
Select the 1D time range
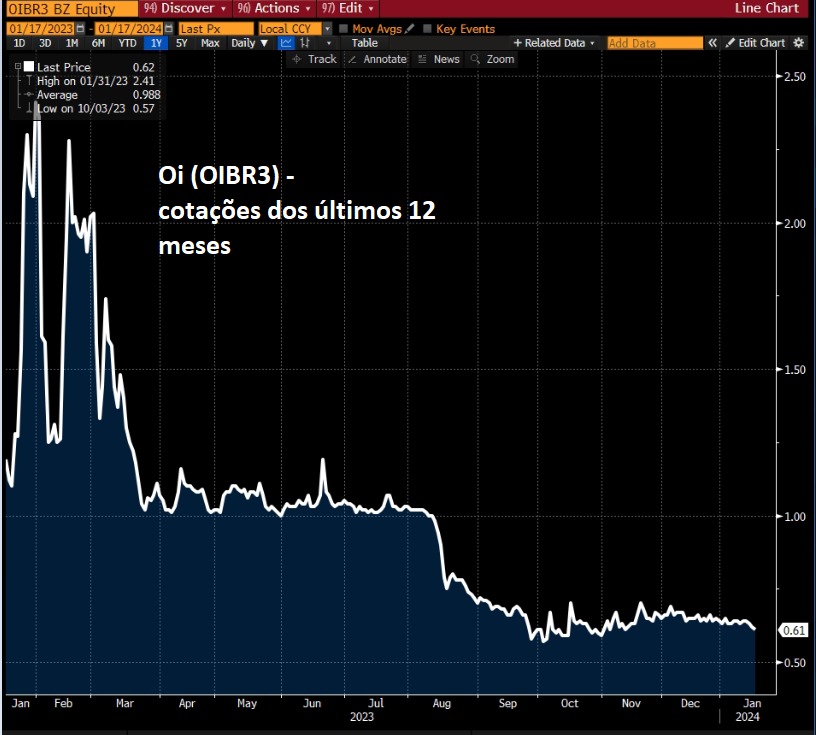(19, 43)
